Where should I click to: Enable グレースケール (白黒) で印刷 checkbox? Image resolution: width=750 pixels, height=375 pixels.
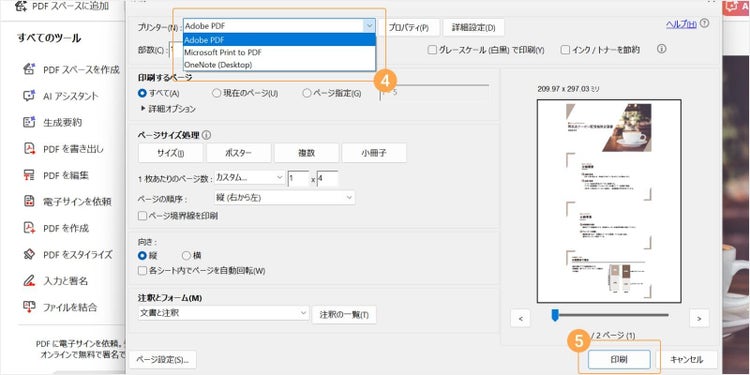(432, 50)
